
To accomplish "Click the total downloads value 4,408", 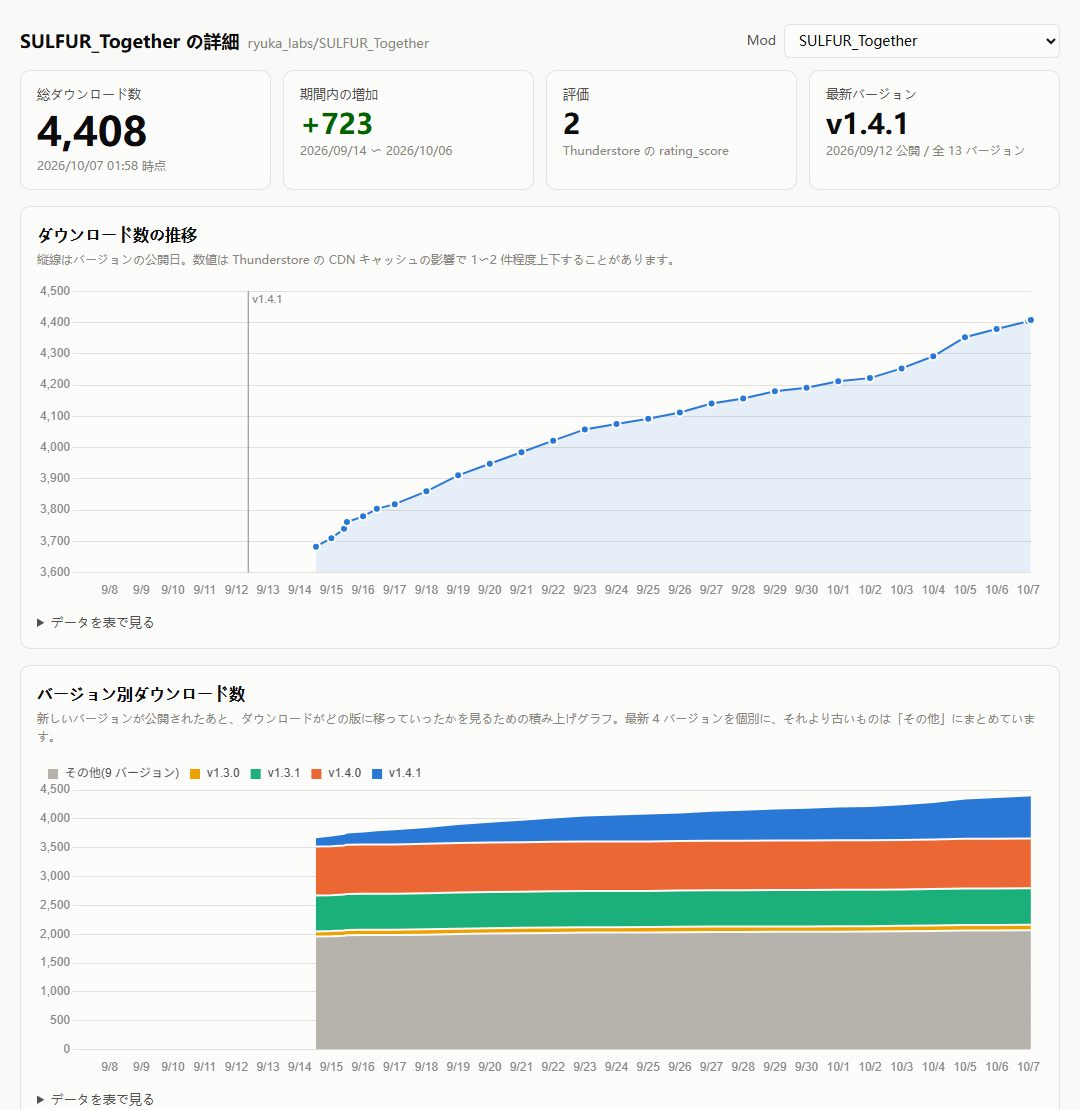I will (x=92, y=132).
